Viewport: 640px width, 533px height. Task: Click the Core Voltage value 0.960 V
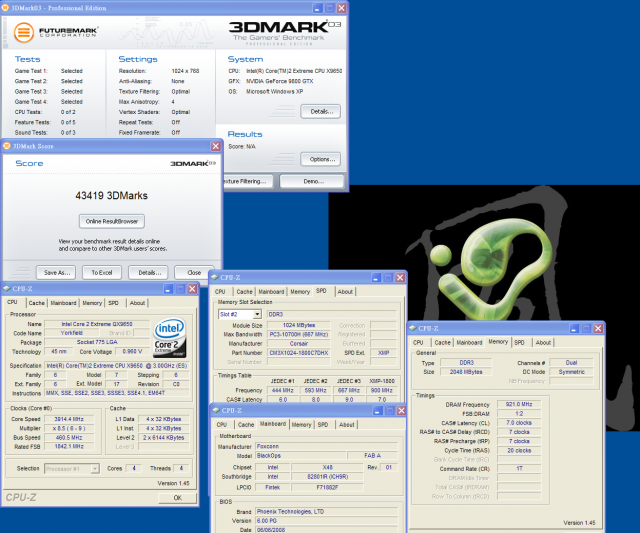pyautogui.click(x=133, y=351)
